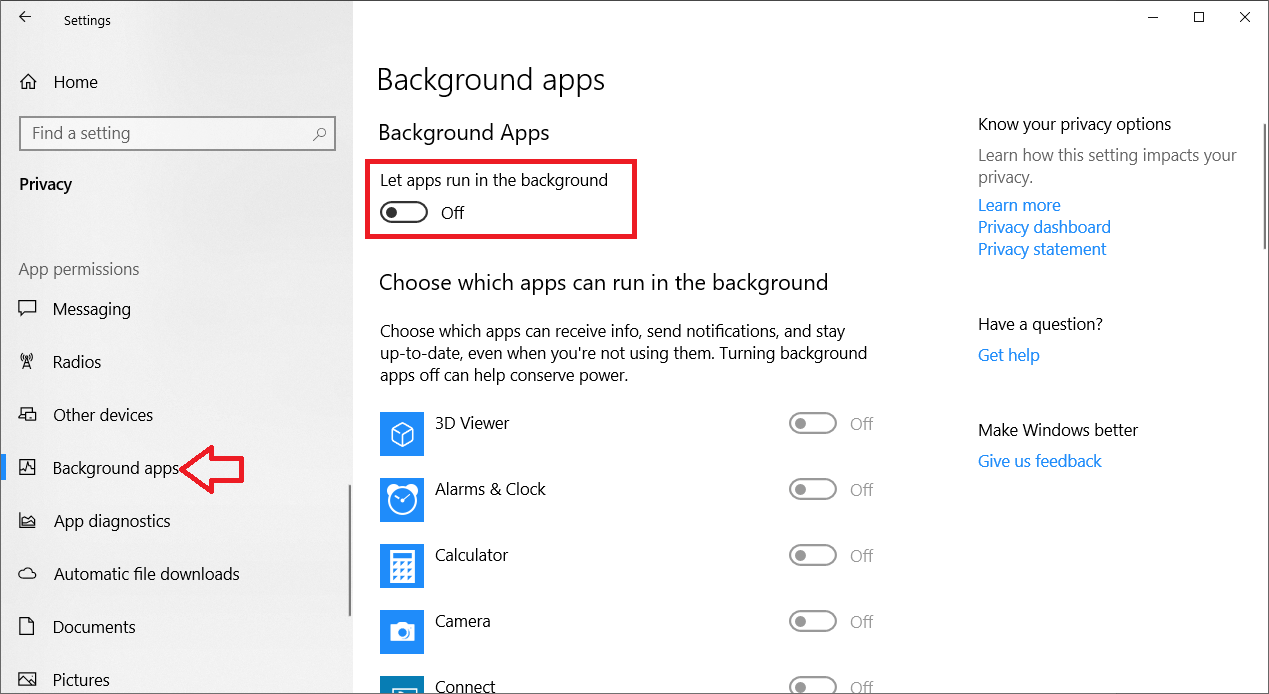Click the Calculator app icon

(x=402, y=565)
